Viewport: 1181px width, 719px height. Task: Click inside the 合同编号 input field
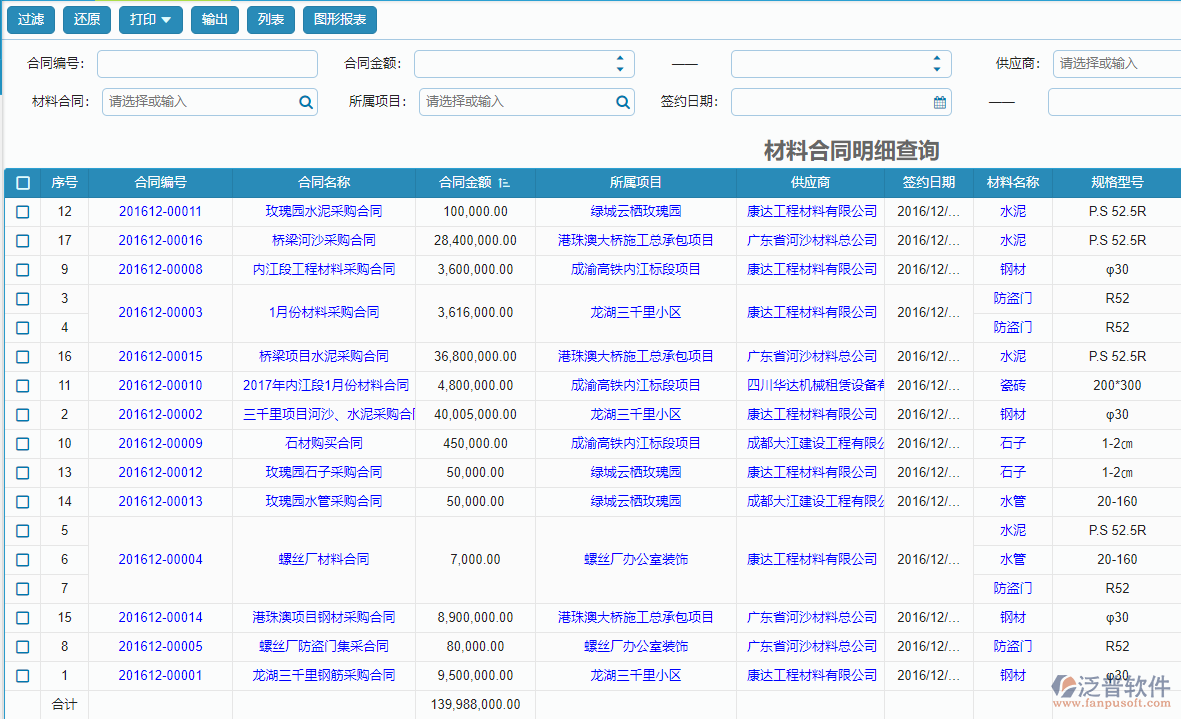click(206, 62)
